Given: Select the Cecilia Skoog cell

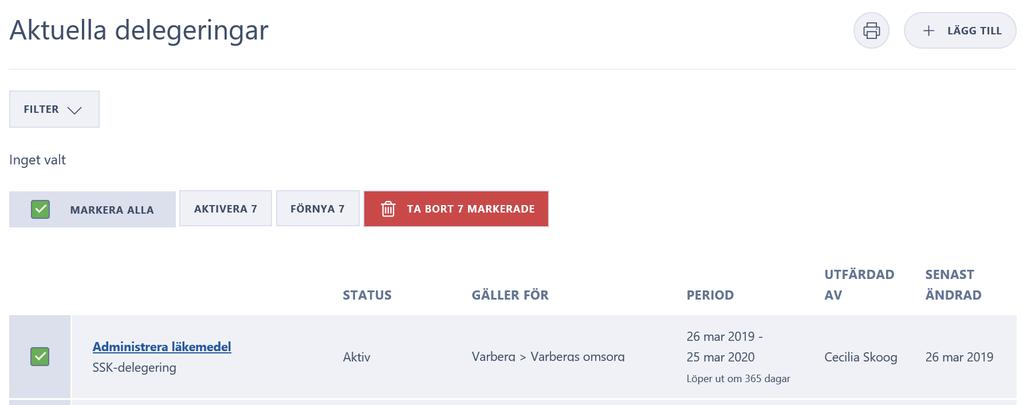Looking at the screenshot, I should [x=861, y=357].
